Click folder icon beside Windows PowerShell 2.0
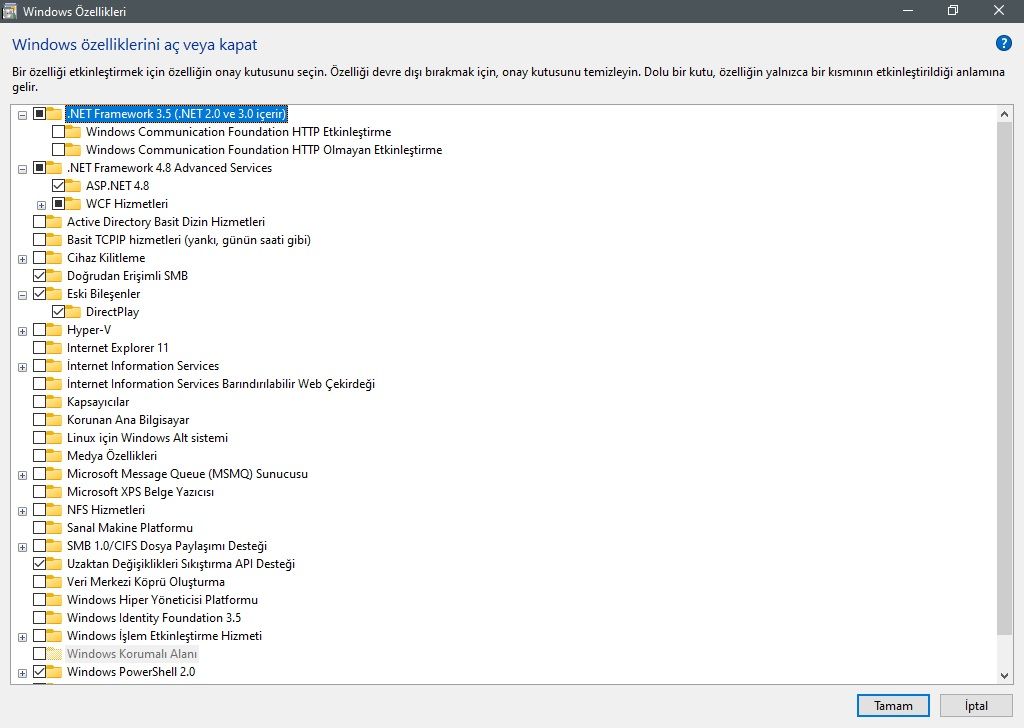The image size is (1024, 728). (54, 672)
